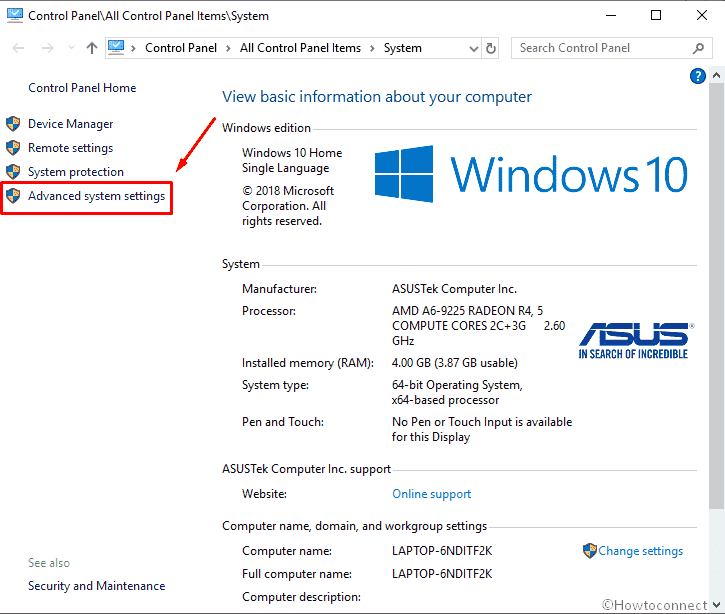Open the recent locations dropdown arrow
This screenshot has height=614, width=725.
click(71, 48)
